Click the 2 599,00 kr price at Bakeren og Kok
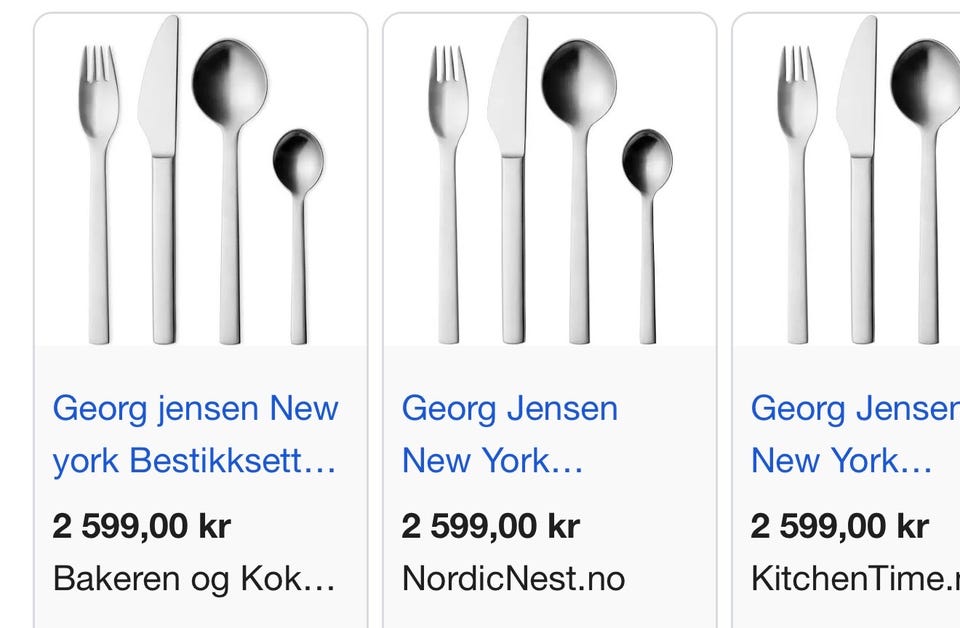Screen dimensions: 960x628 [x=142, y=526]
